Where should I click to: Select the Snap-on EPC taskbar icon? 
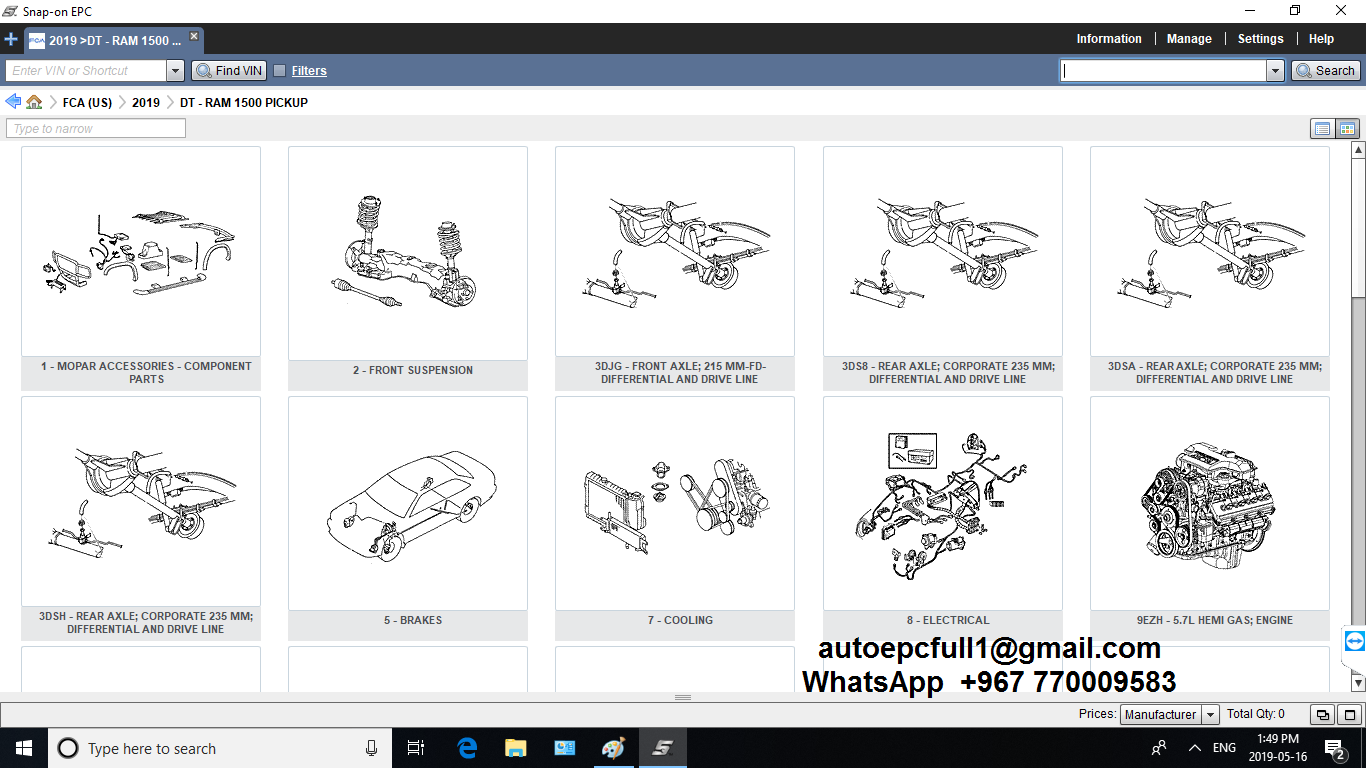pyautogui.click(x=662, y=748)
